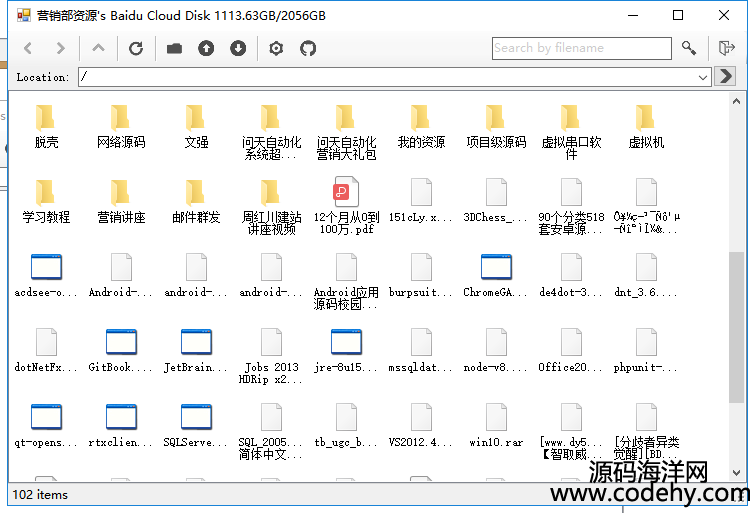Select the JetBrain... executable
The height and width of the screenshot is (513, 755).
tap(196, 351)
